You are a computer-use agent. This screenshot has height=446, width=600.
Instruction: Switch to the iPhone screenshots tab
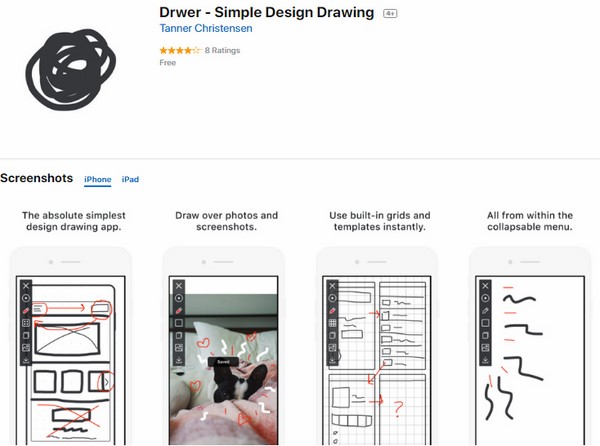point(98,179)
